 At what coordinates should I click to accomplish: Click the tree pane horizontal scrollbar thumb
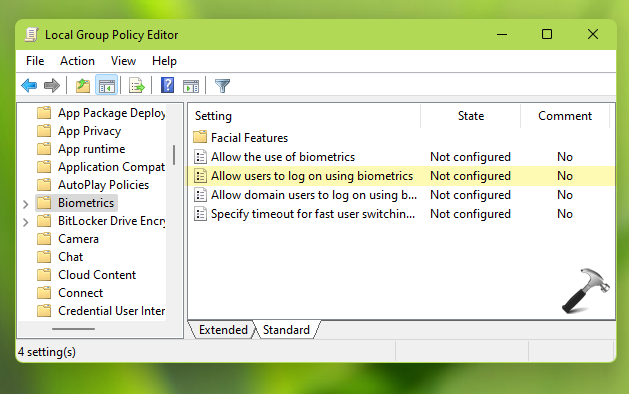click(x=73, y=329)
